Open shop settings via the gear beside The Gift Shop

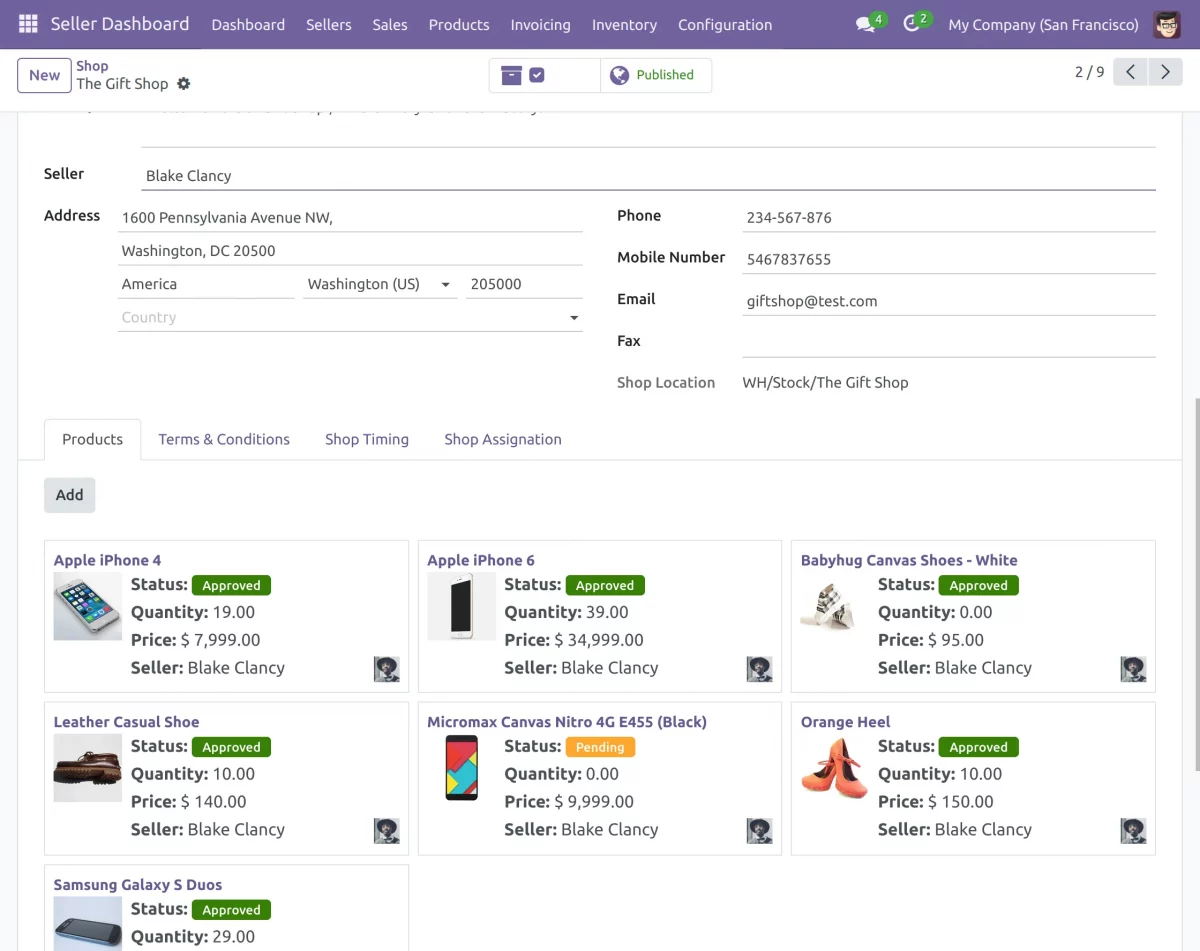pos(184,85)
